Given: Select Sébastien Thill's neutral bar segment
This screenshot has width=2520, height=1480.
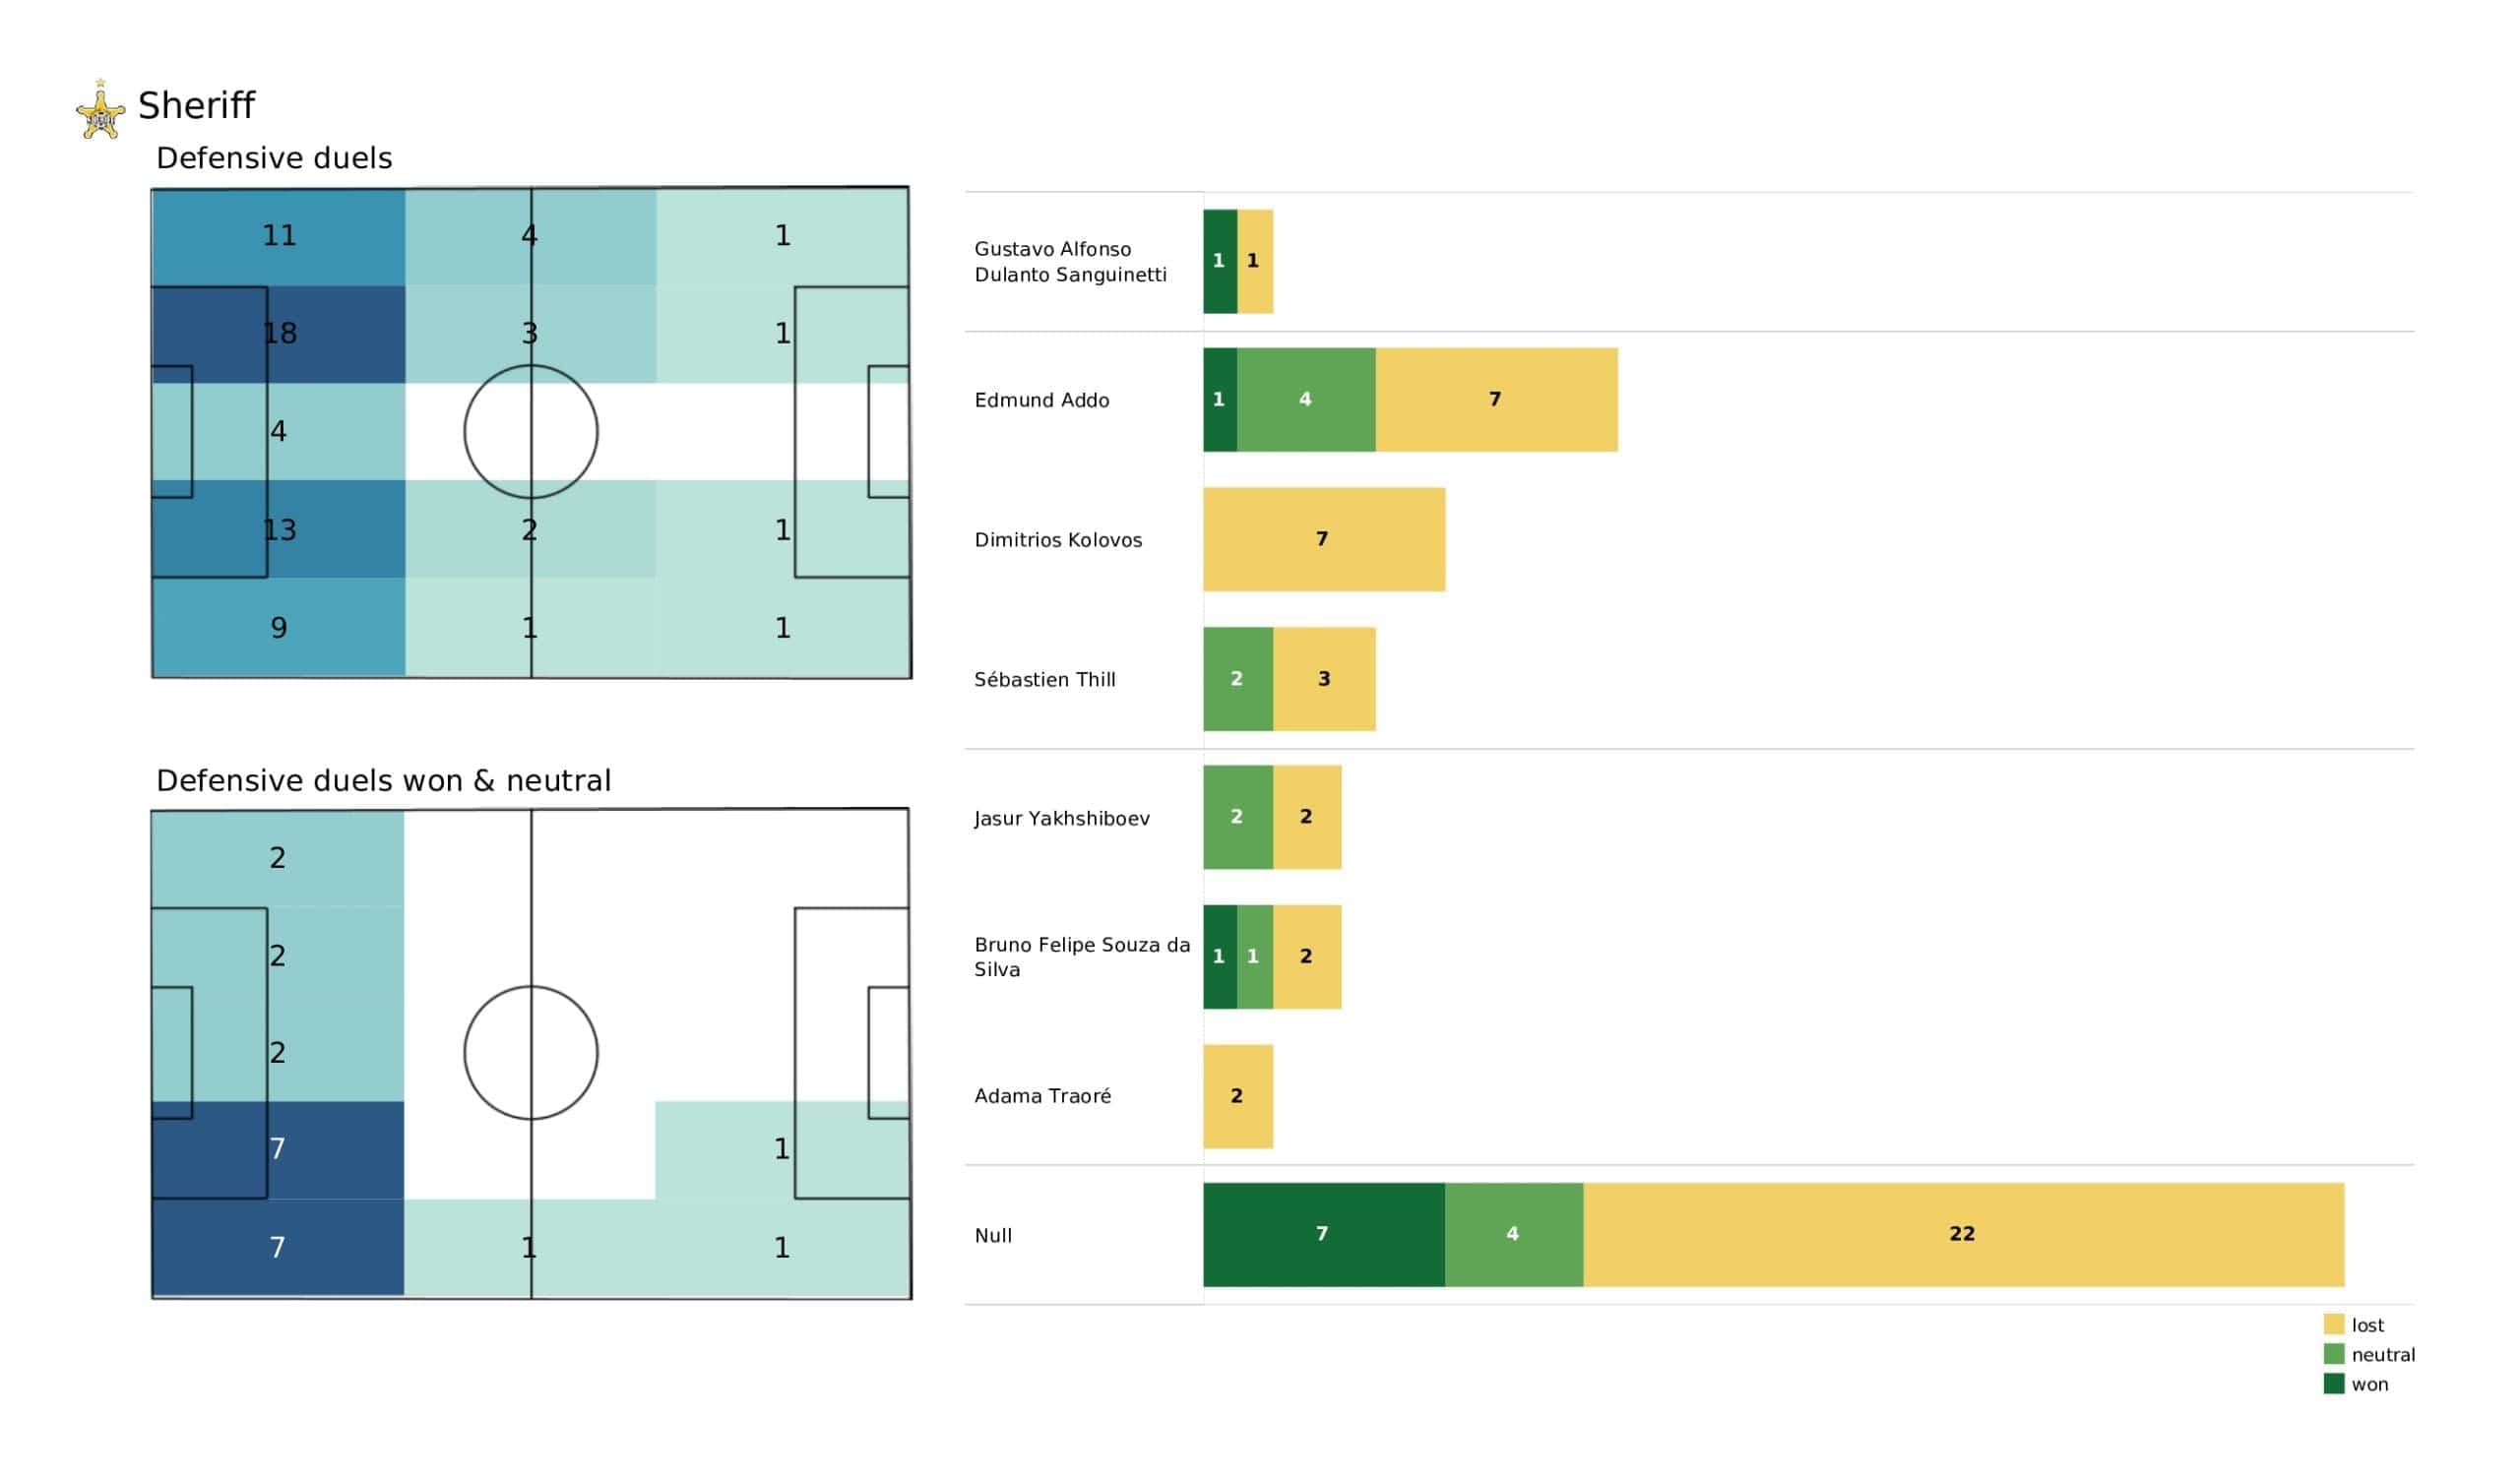Looking at the screenshot, I should pos(1237,679).
